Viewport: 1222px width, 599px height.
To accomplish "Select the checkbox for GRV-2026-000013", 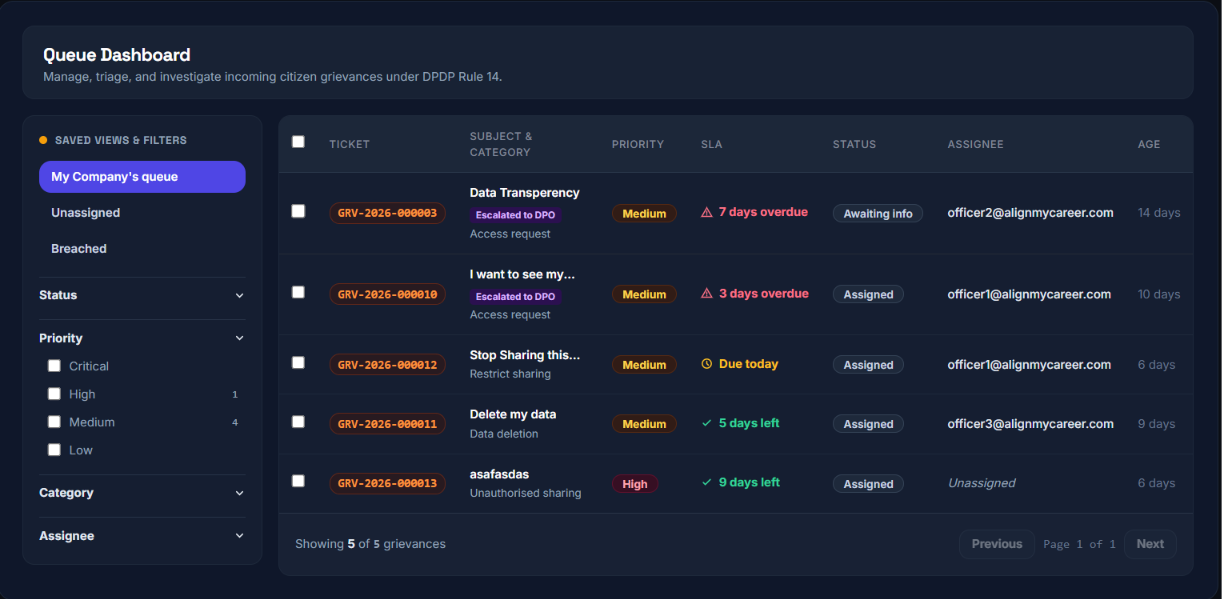I will coord(298,481).
